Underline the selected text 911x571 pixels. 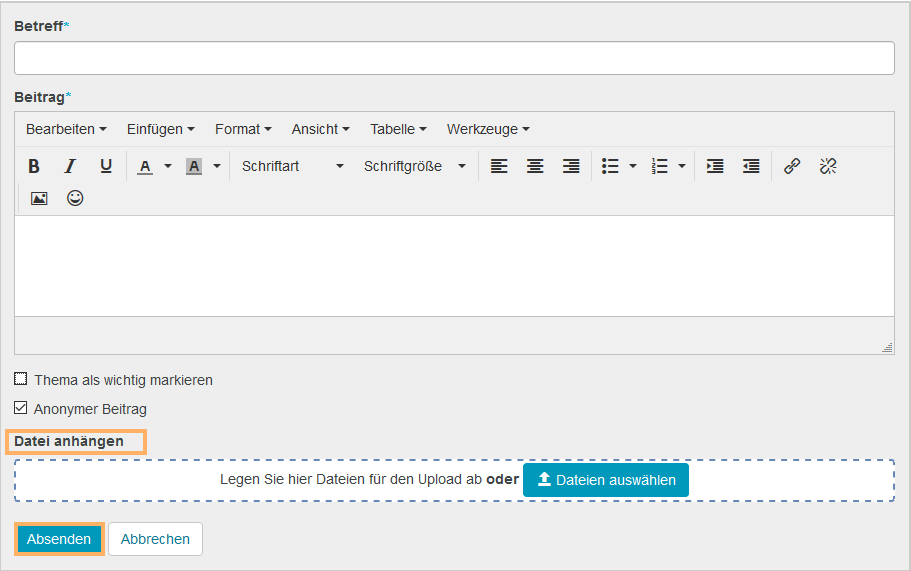point(106,166)
